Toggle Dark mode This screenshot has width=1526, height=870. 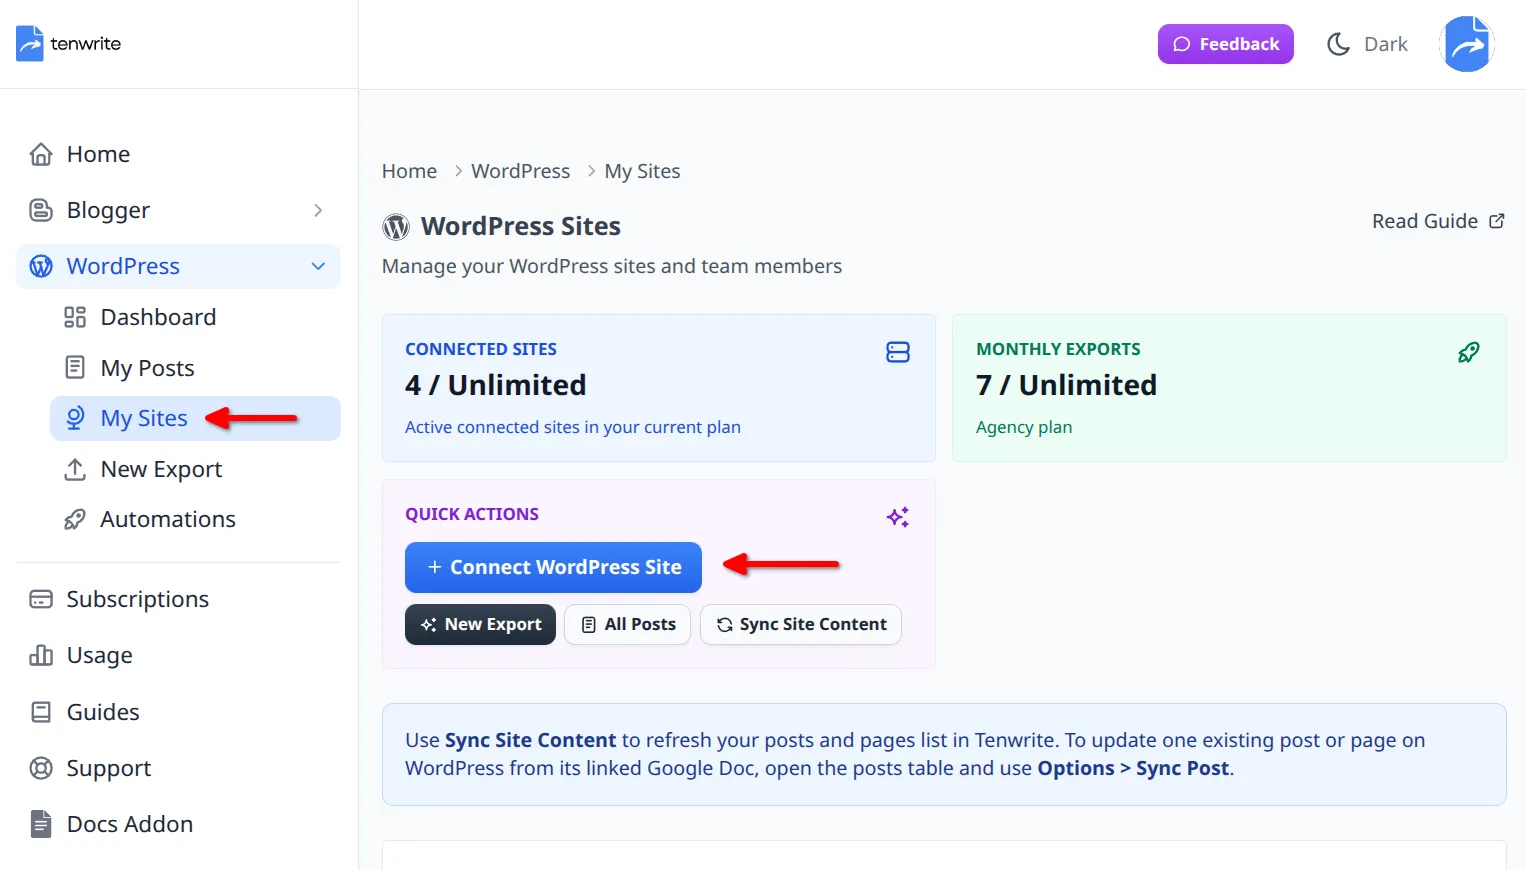pos(1367,43)
